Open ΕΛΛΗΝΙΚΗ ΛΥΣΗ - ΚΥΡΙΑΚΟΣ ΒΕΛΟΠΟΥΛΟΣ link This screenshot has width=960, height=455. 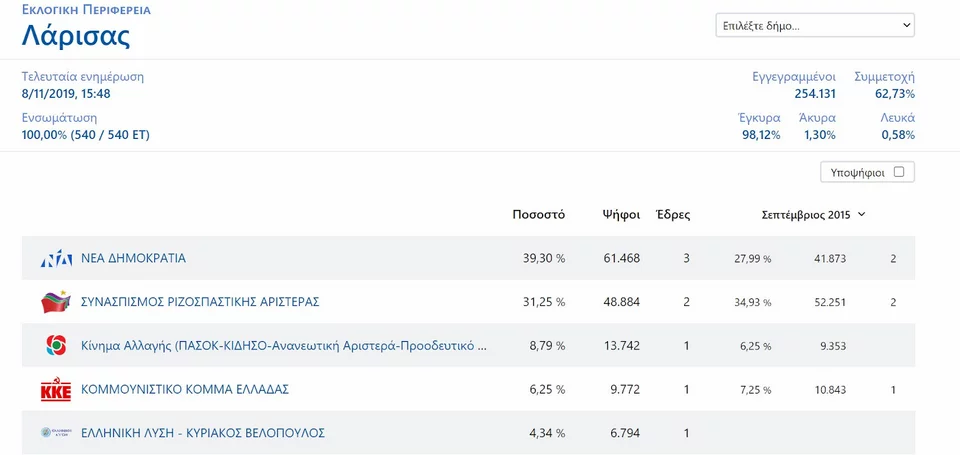click(x=203, y=433)
